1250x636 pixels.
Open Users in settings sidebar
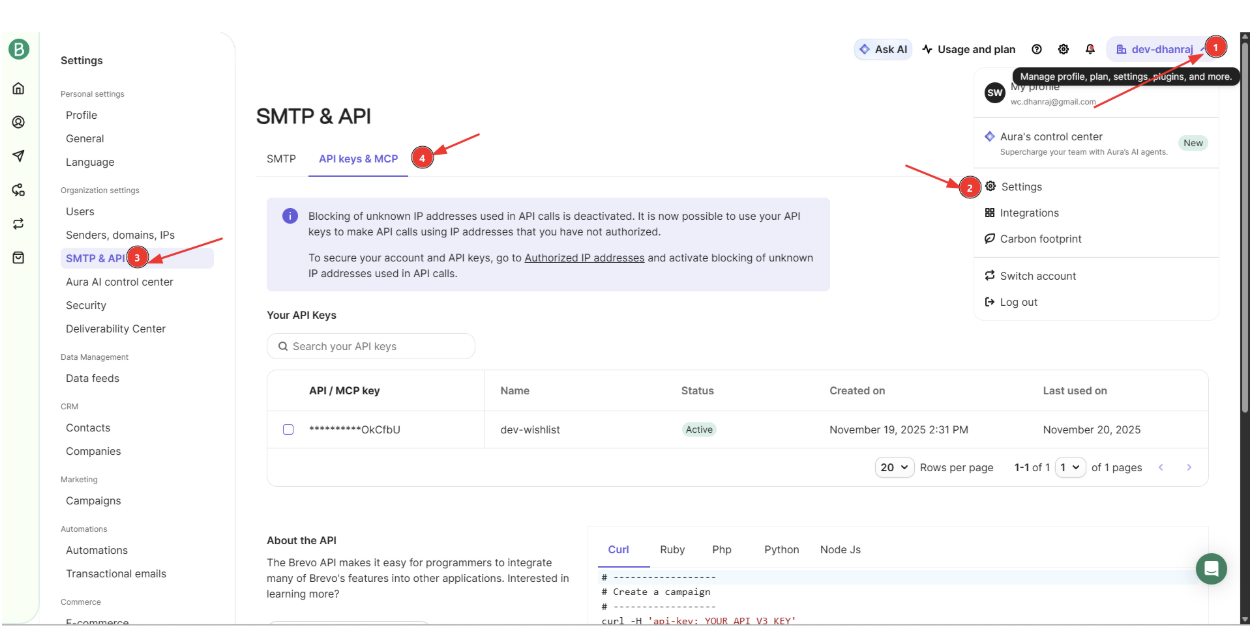tap(80, 212)
